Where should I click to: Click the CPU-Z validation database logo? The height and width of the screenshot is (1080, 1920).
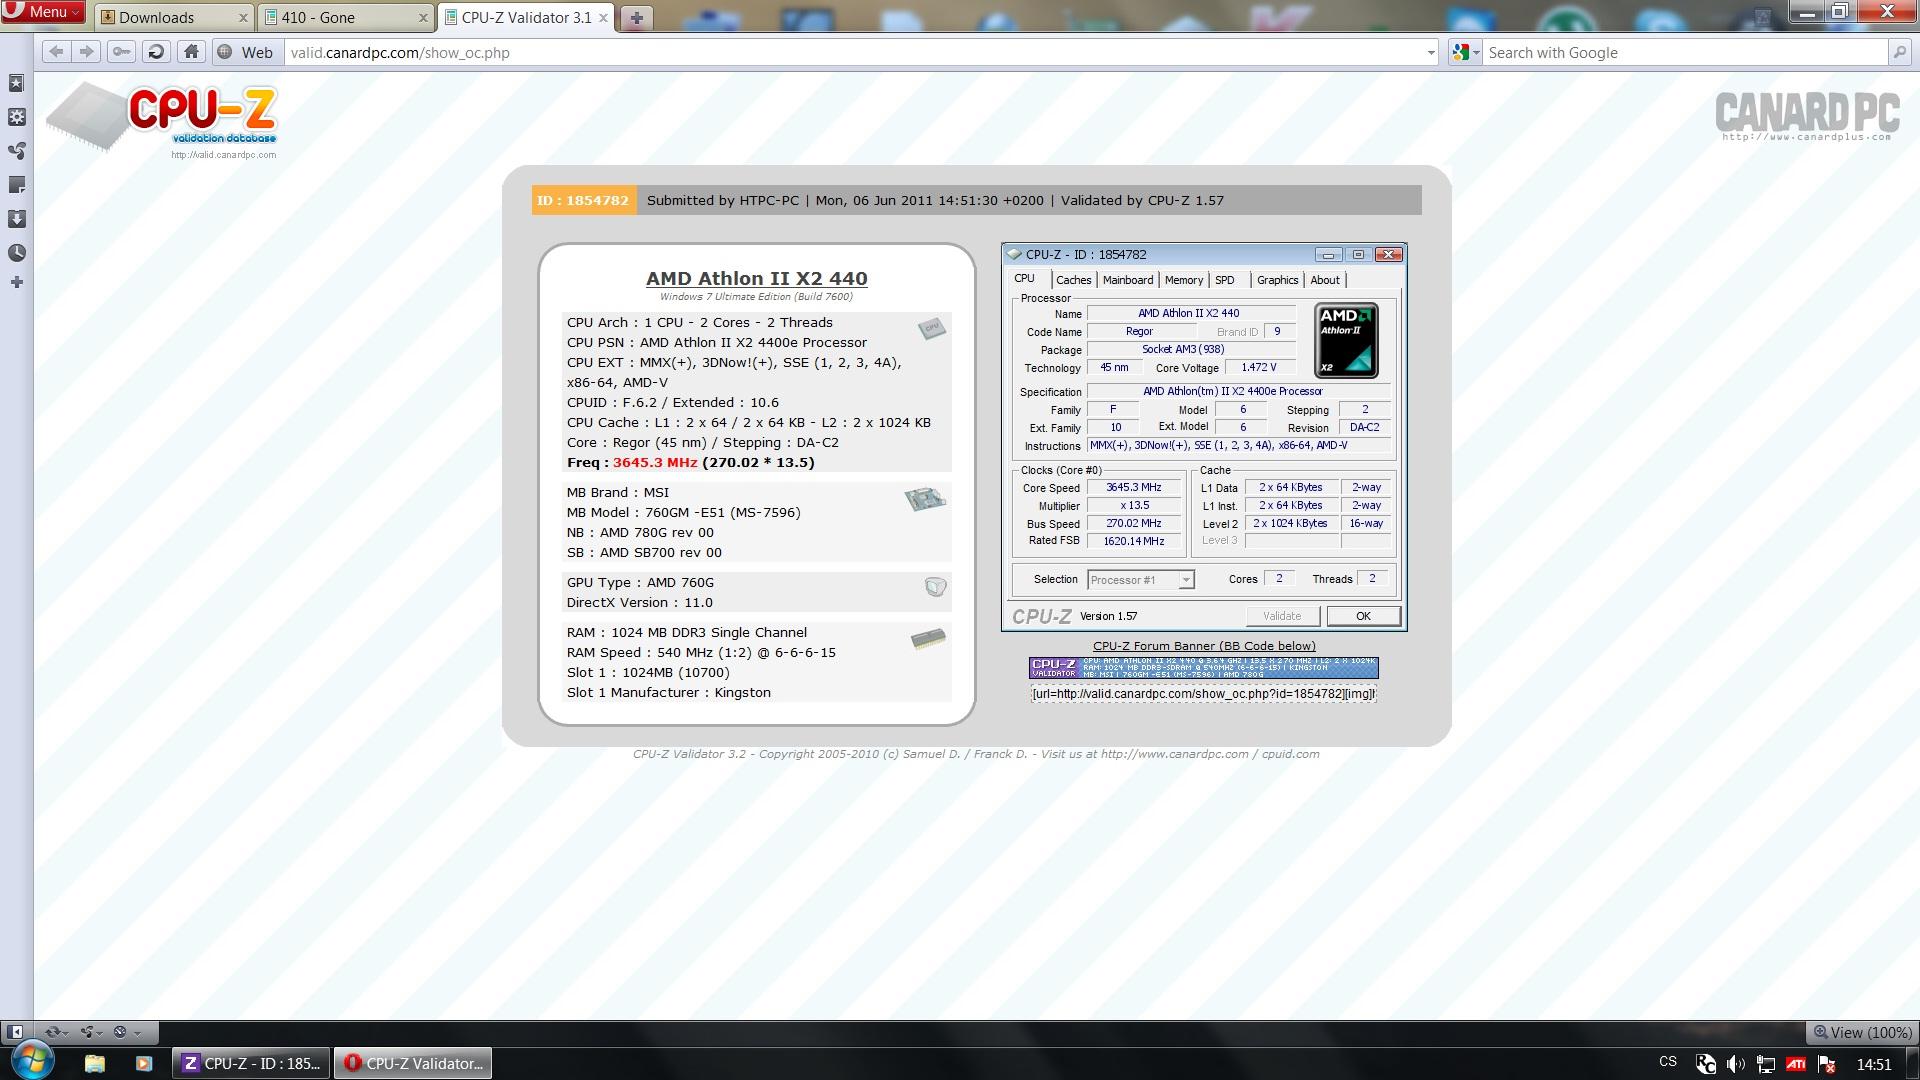pos(163,119)
